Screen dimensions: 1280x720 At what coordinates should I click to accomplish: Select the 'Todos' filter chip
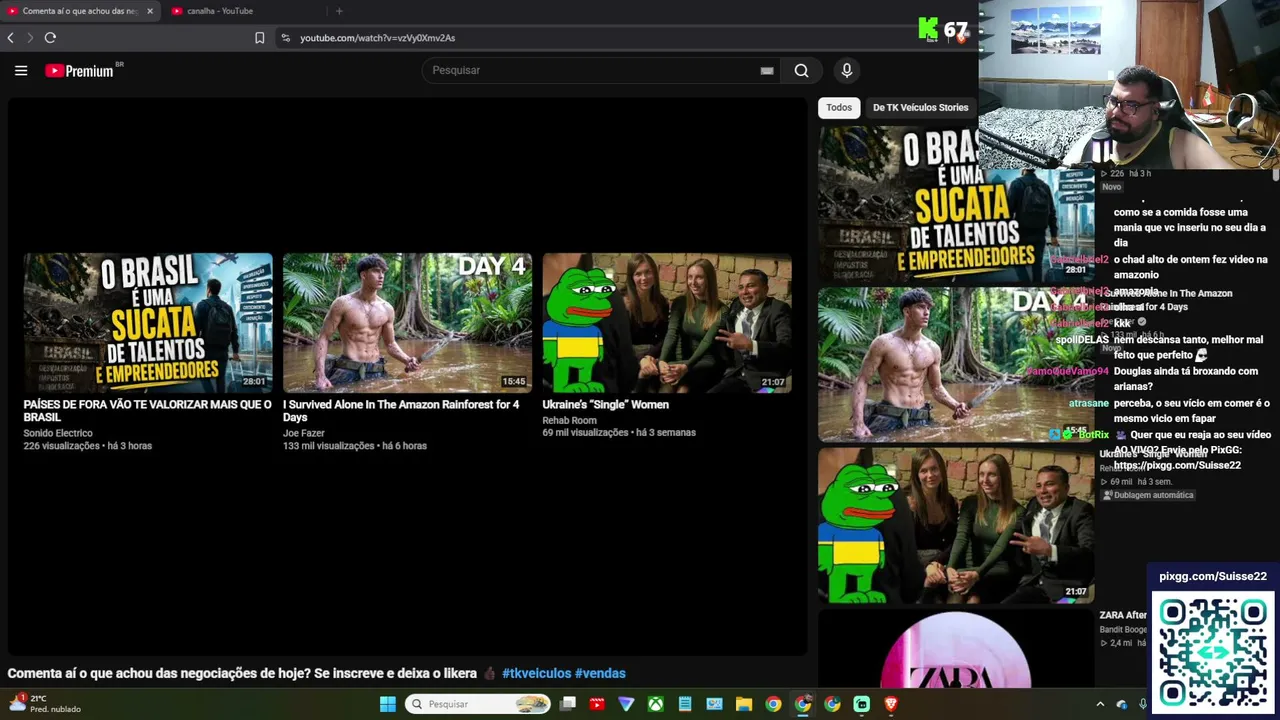pyautogui.click(x=839, y=107)
